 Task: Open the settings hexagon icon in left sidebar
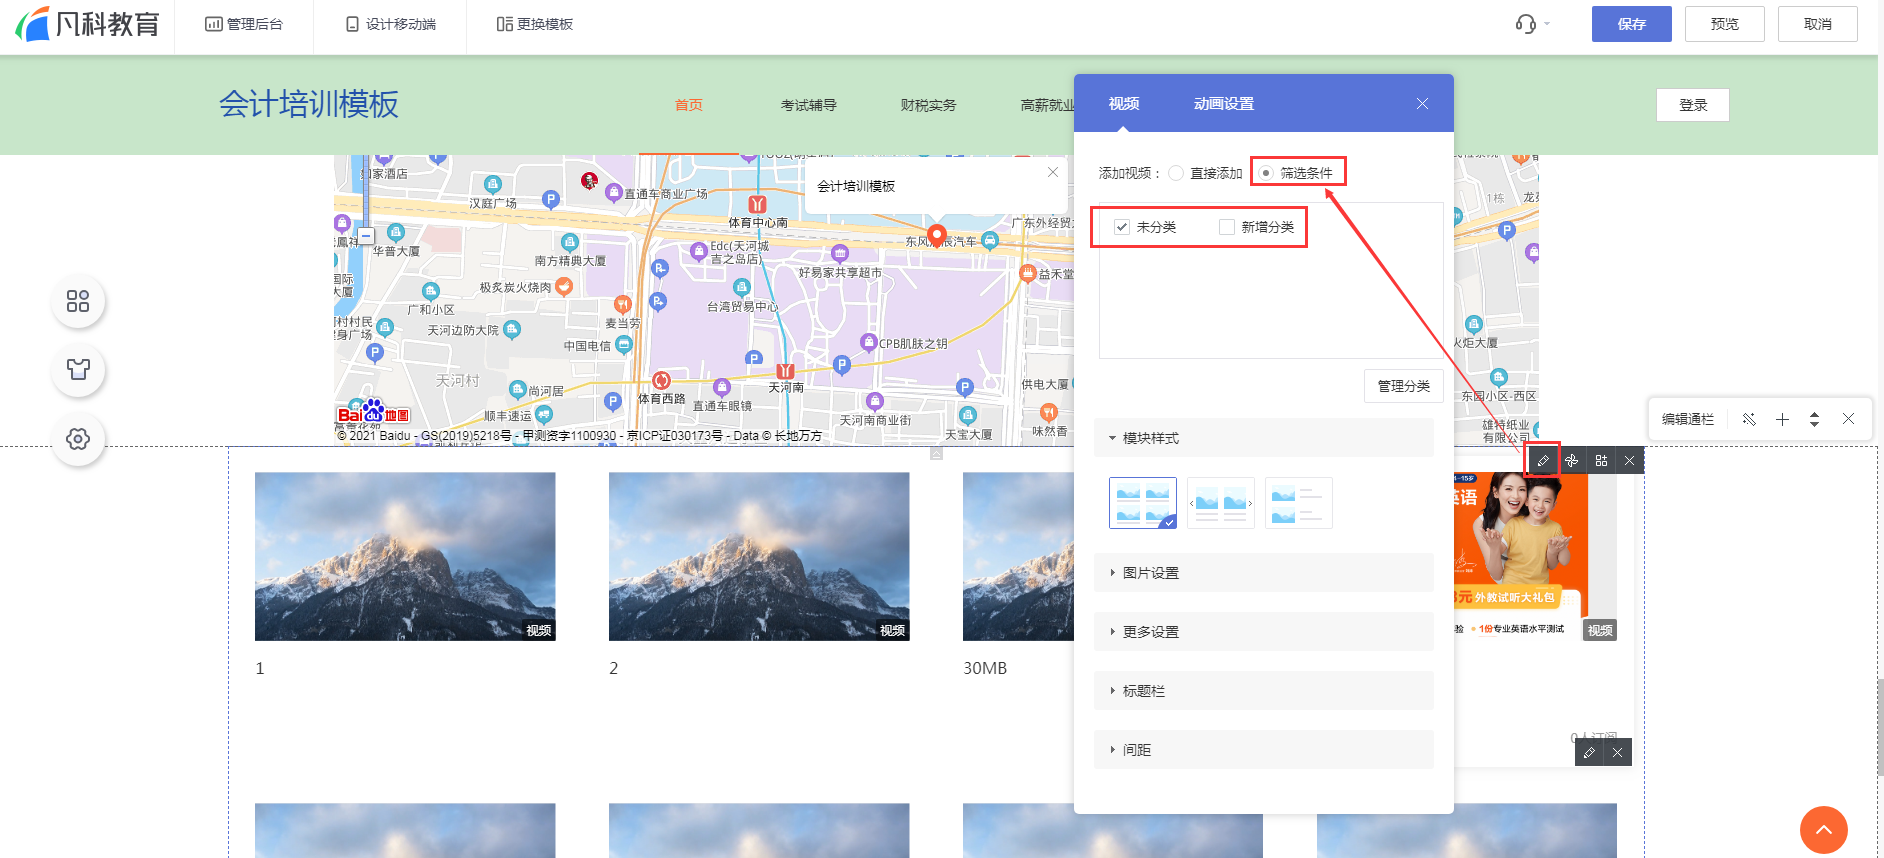coord(78,439)
